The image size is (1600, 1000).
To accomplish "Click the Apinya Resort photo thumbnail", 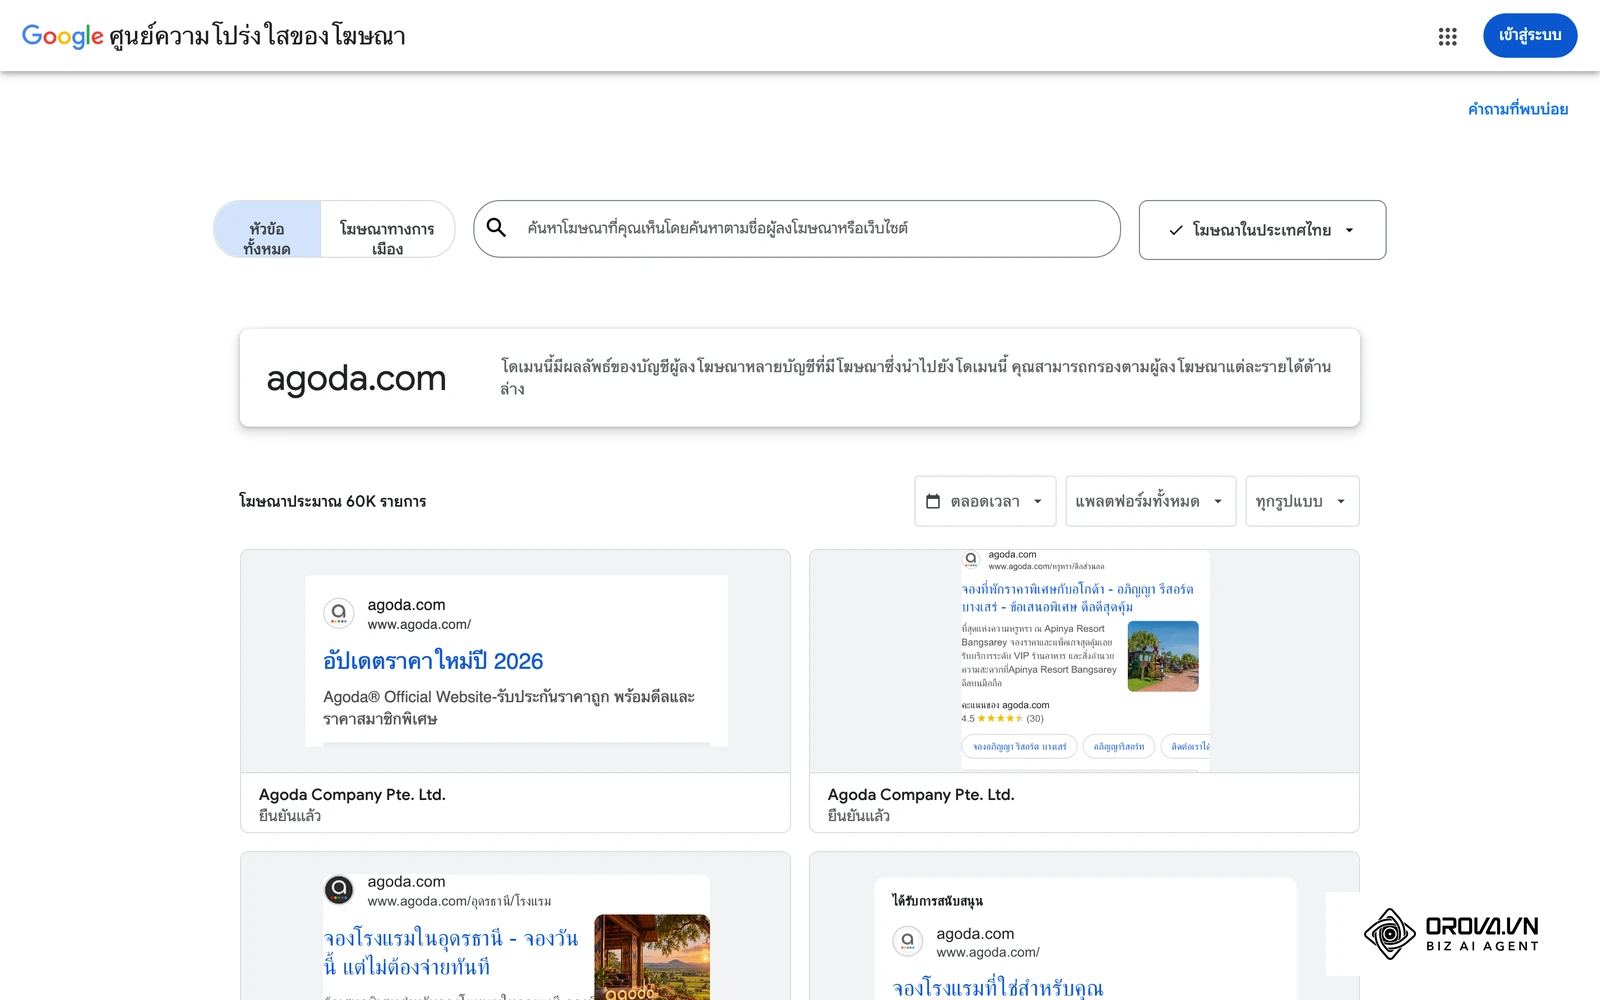I will [1163, 656].
